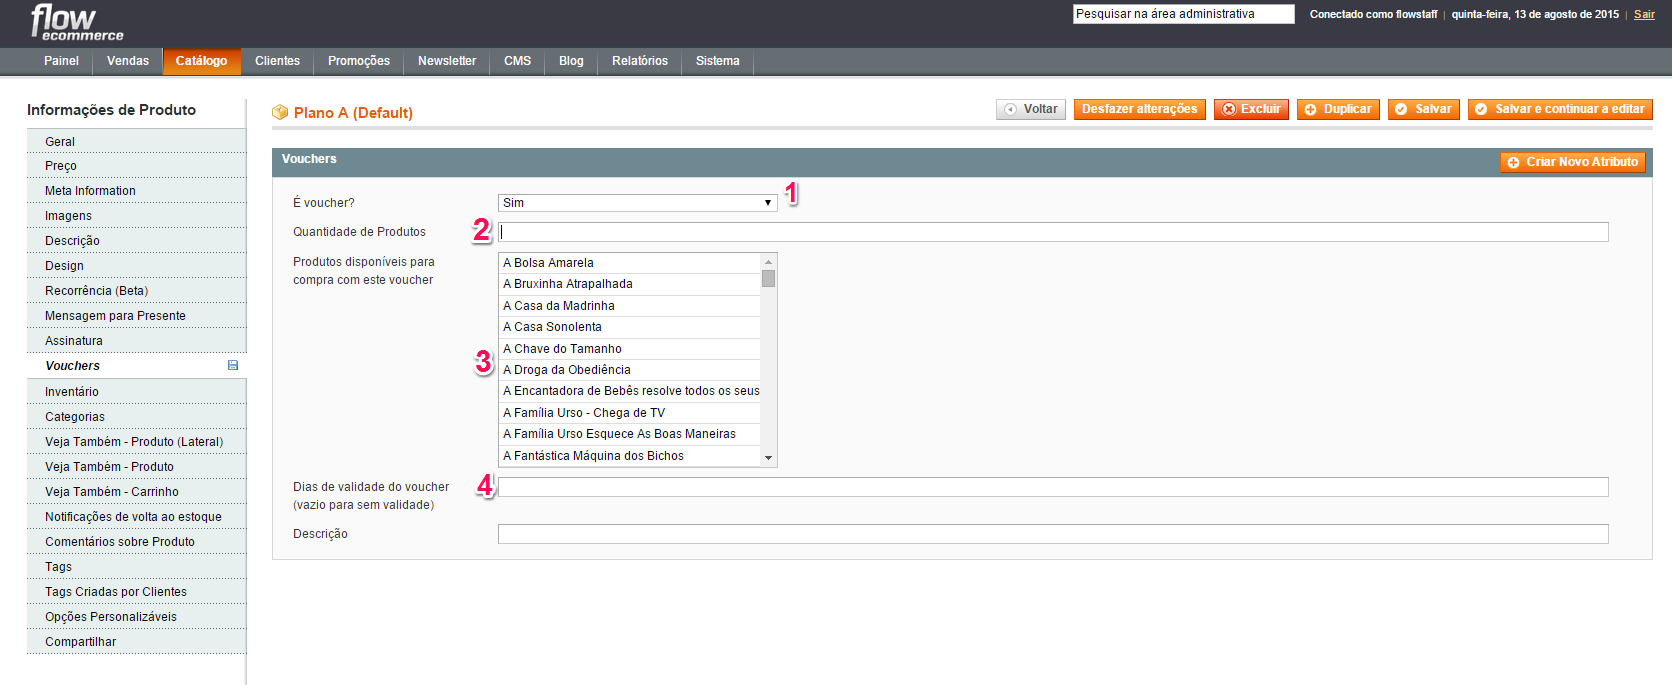Screen dimensions: 1672x685
Task: Open Tags Criadas por Clientes tab
Action: (x=136, y=592)
